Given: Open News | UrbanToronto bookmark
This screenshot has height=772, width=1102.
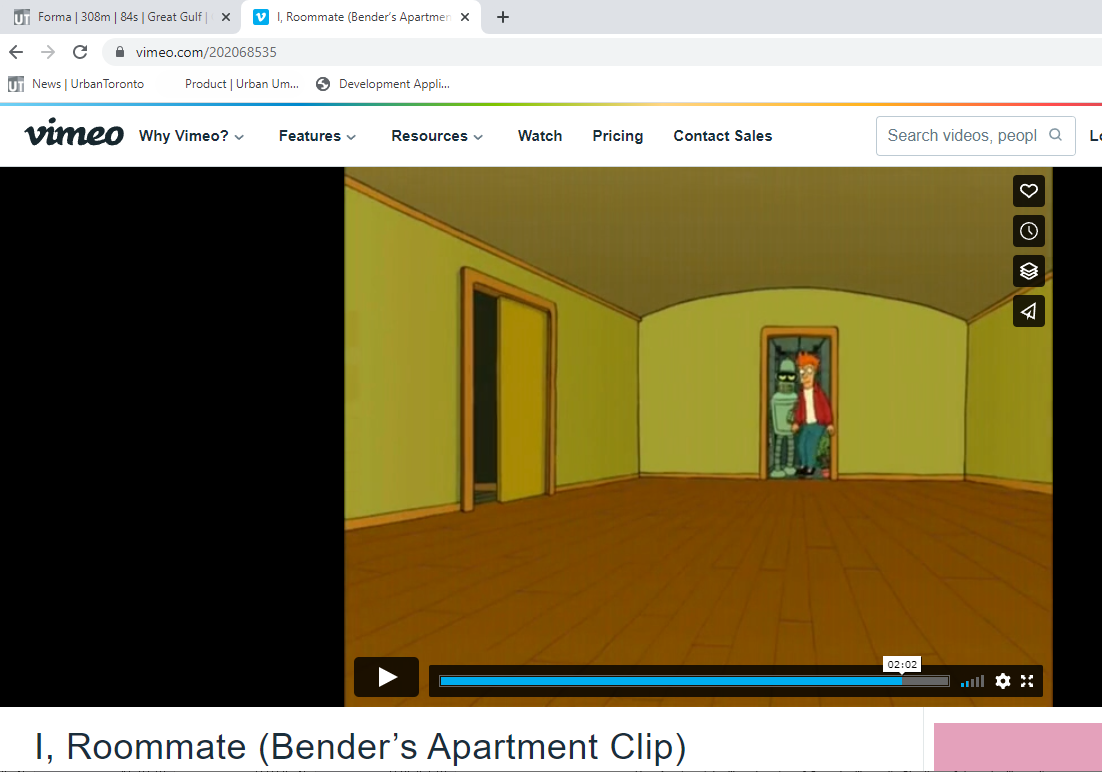Looking at the screenshot, I should pos(76,84).
